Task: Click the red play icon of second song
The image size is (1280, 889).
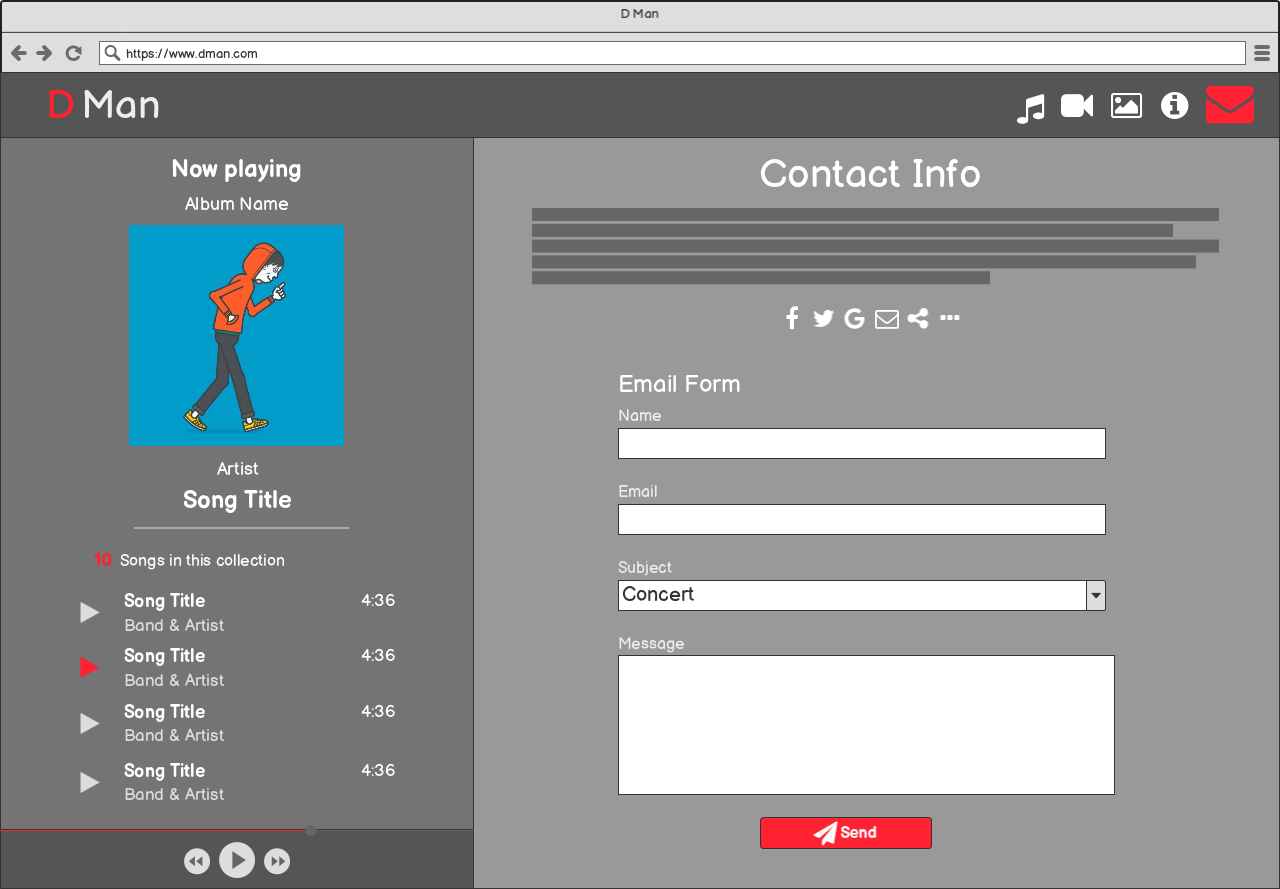Action: point(90,667)
